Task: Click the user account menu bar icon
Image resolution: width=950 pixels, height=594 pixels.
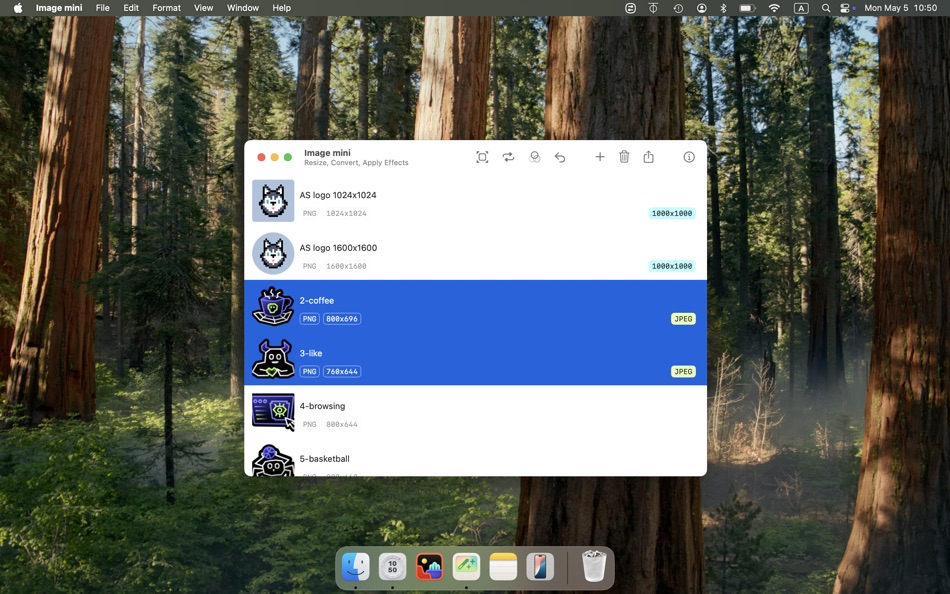Action: pyautogui.click(x=702, y=8)
